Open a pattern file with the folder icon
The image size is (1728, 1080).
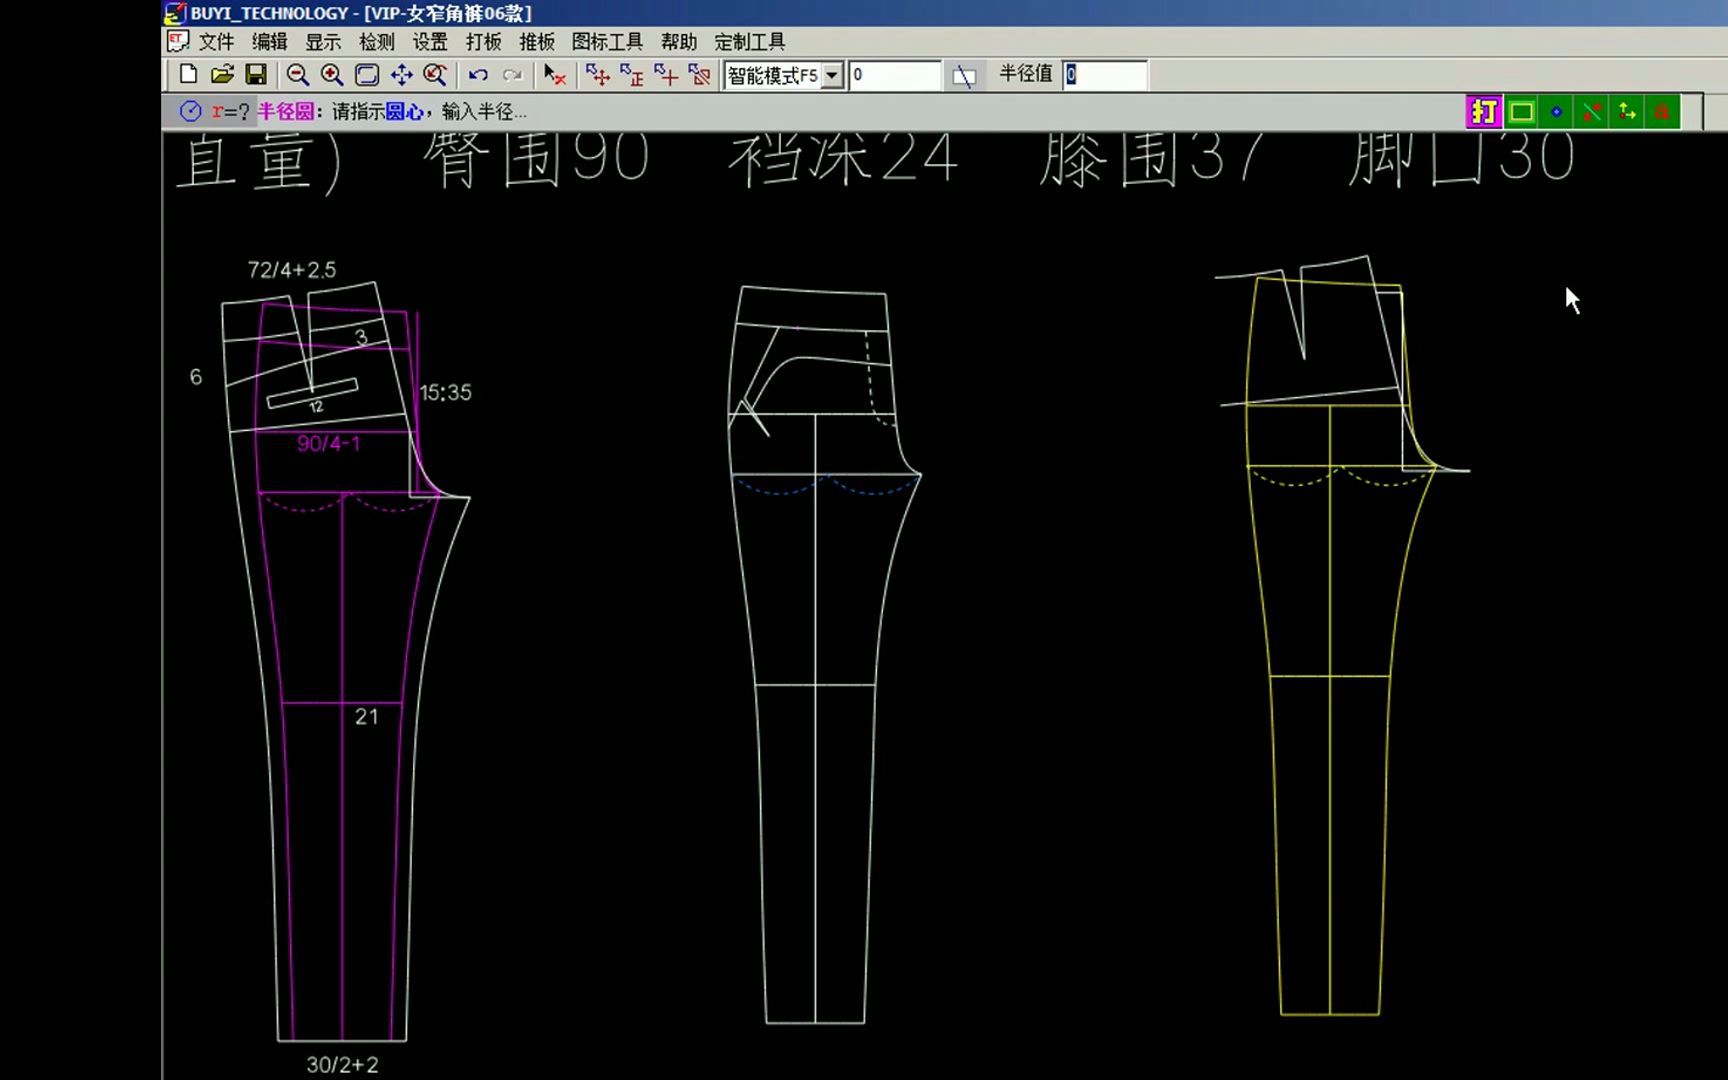[x=221, y=75]
